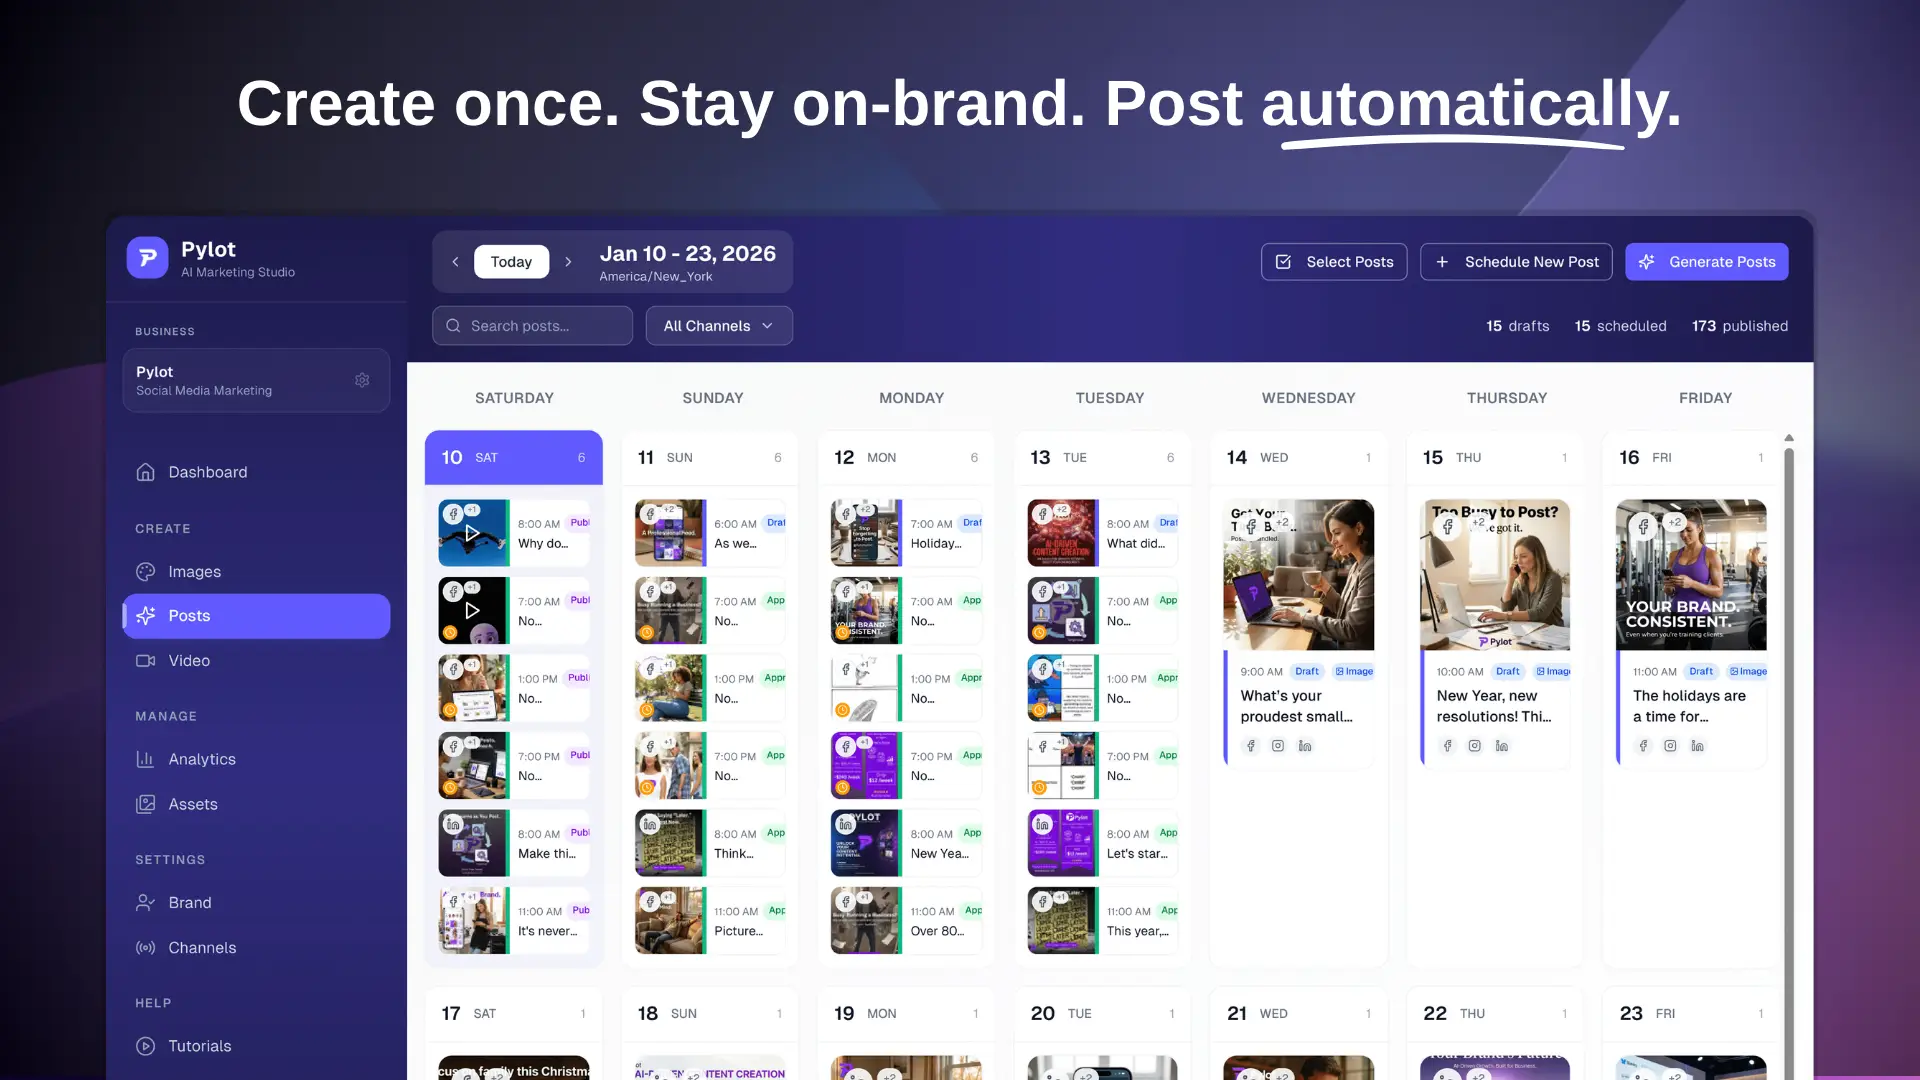This screenshot has width=1920, height=1080.
Task: Open the Video creation section
Action: pos(190,660)
